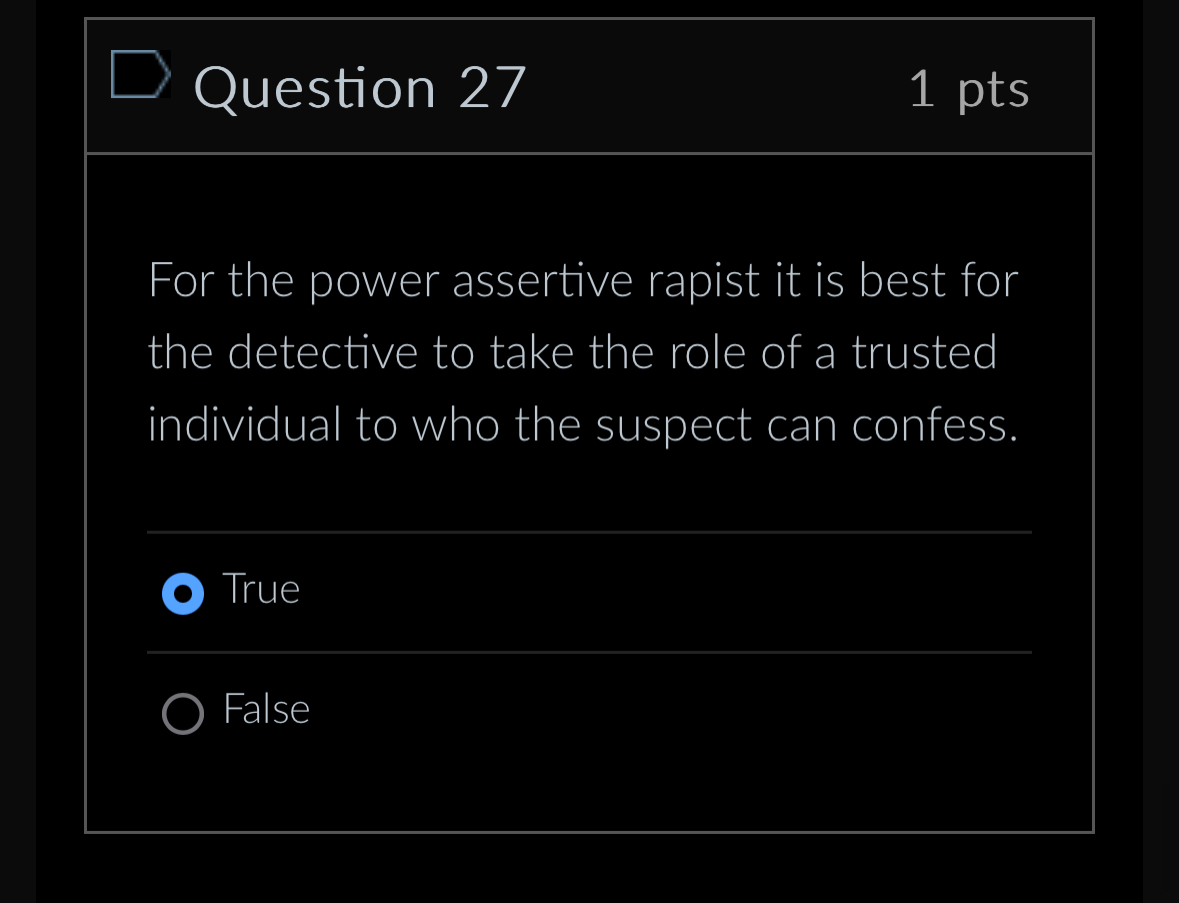Click the filled blue radio indicator
The width and height of the screenshot is (1179, 903).
183,593
